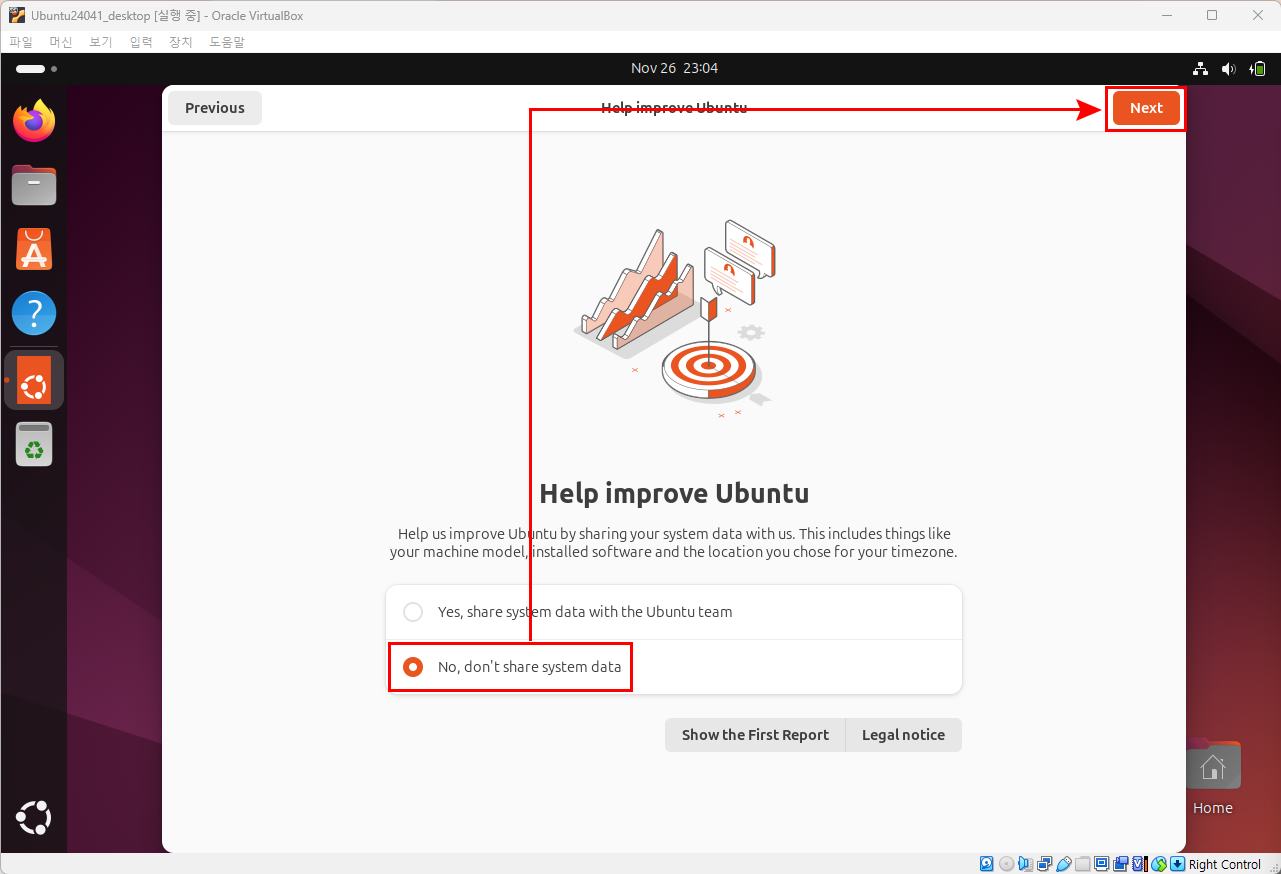This screenshot has width=1281, height=874.
Task: Show applications via Ubuntu logo button
Action: click(34, 817)
